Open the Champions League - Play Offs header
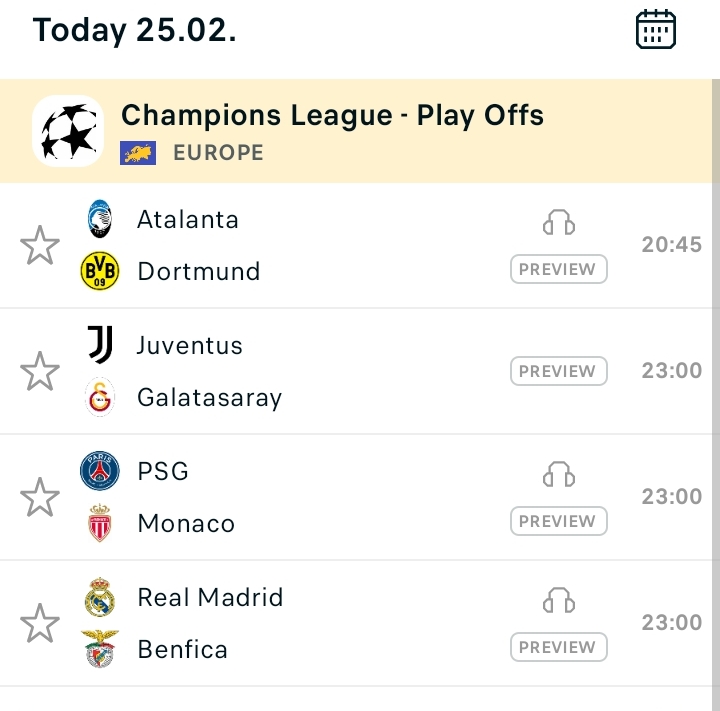This screenshot has width=720, height=711. [x=332, y=116]
